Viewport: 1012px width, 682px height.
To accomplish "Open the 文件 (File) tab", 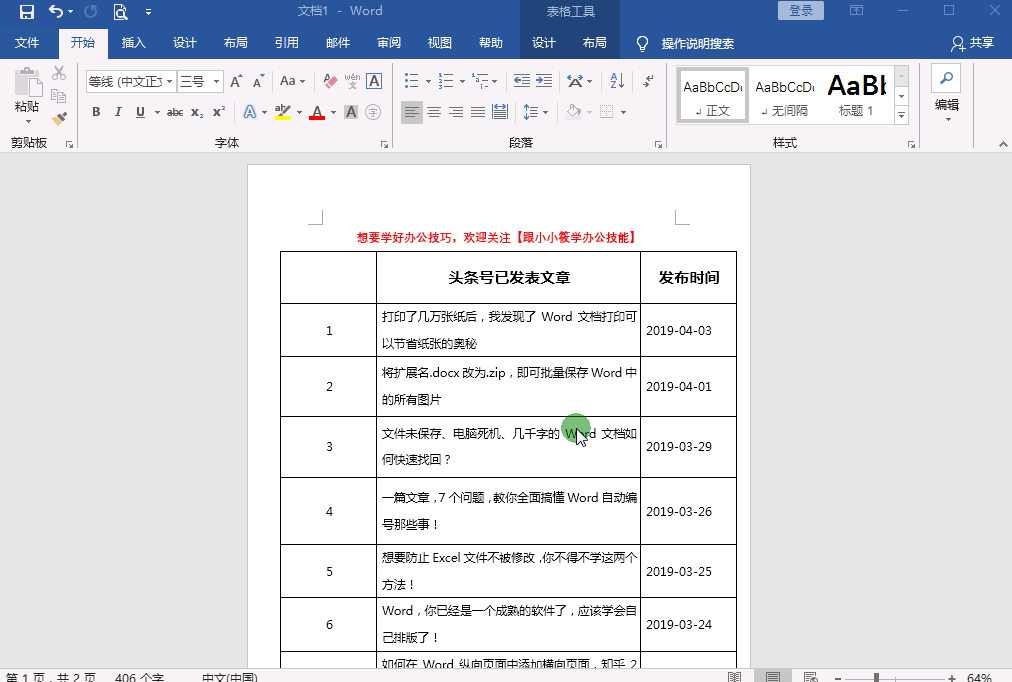I will (x=27, y=43).
